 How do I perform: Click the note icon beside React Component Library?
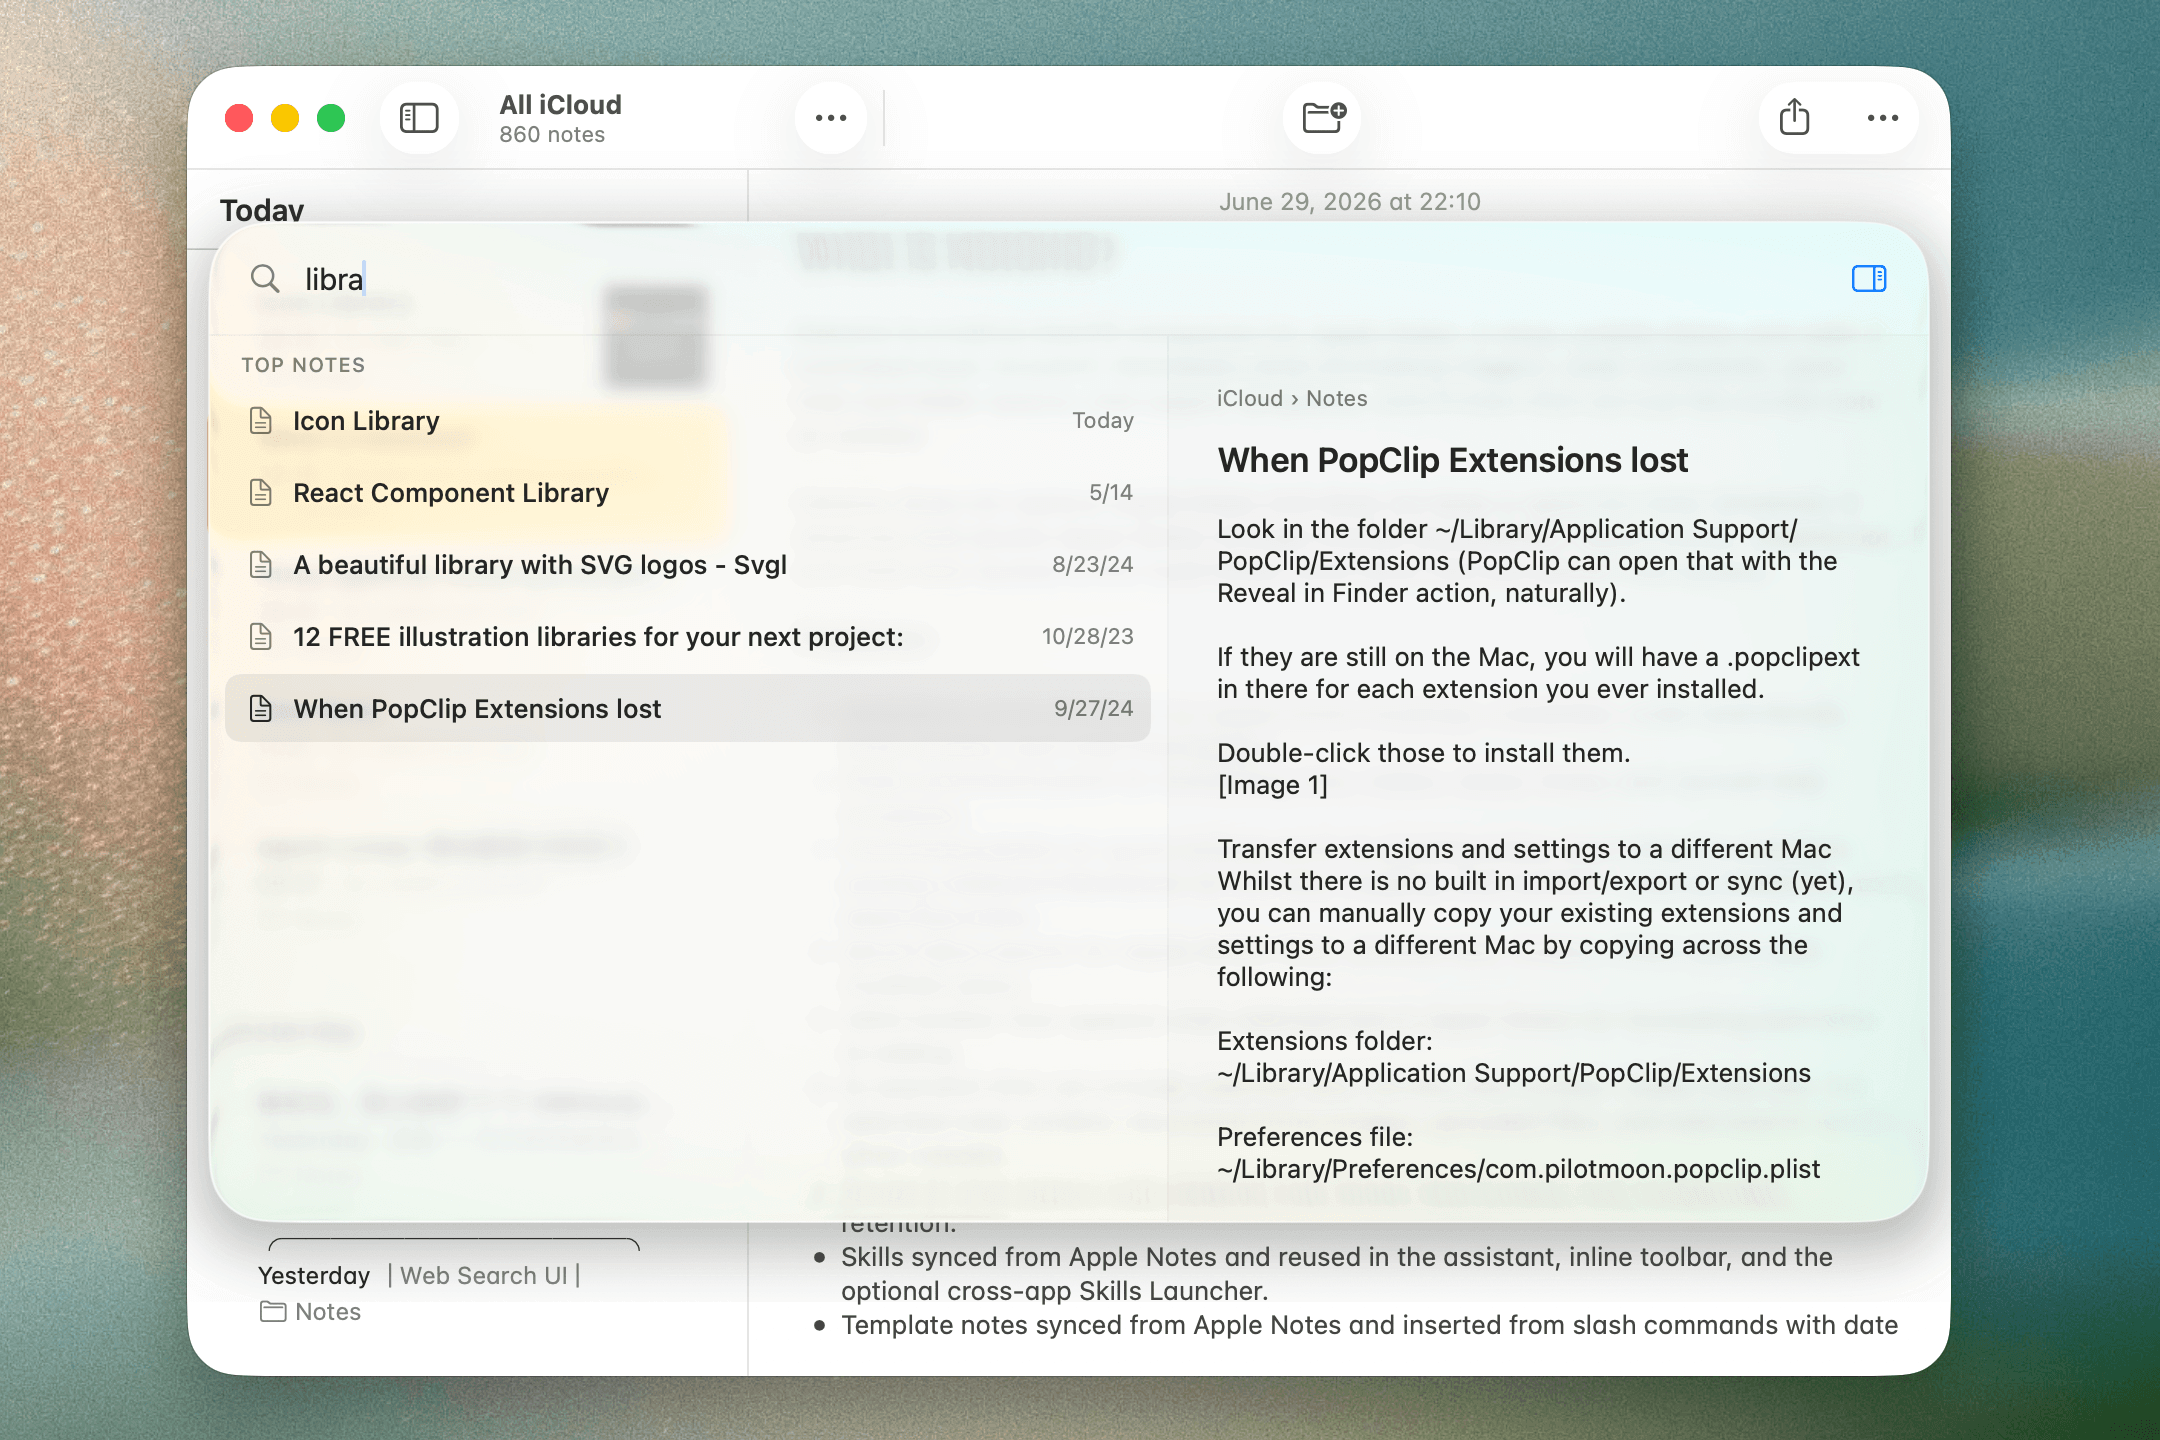tap(261, 493)
